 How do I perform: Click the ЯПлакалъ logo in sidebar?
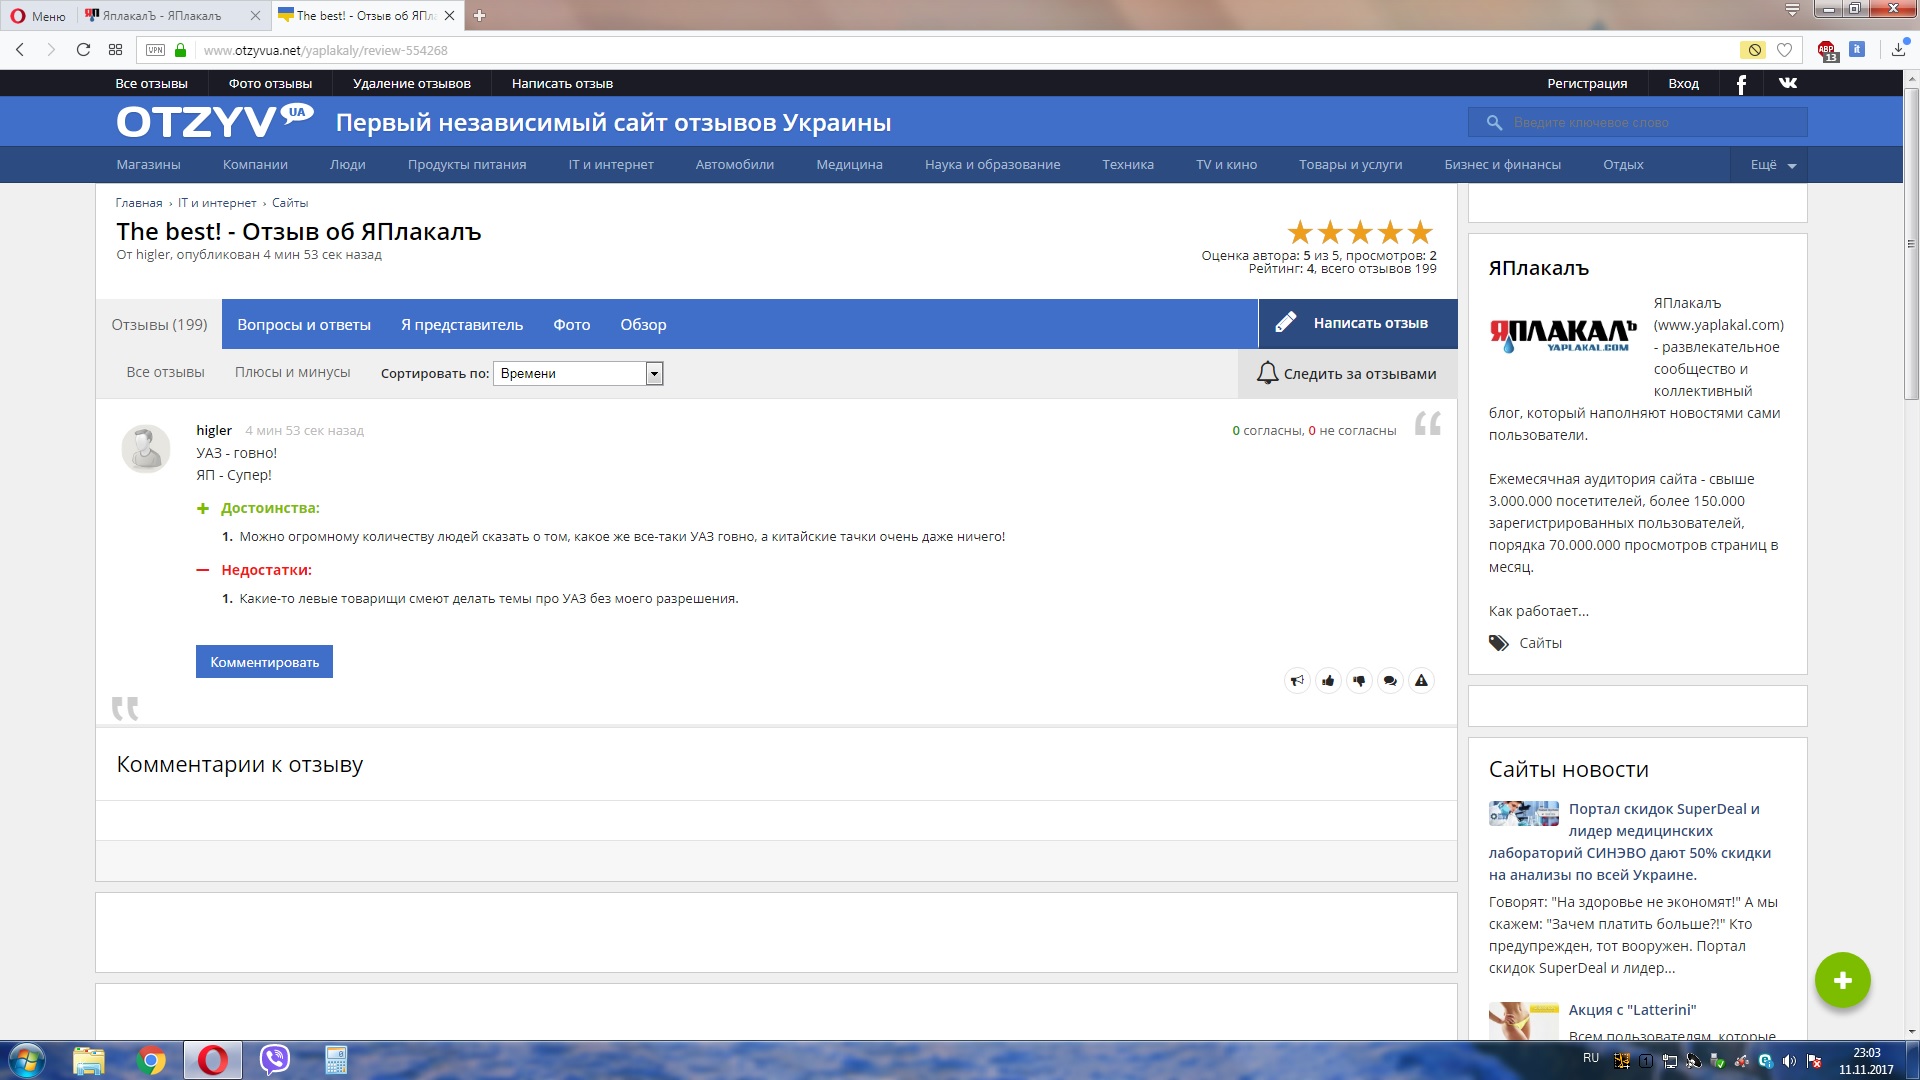point(1563,335)
